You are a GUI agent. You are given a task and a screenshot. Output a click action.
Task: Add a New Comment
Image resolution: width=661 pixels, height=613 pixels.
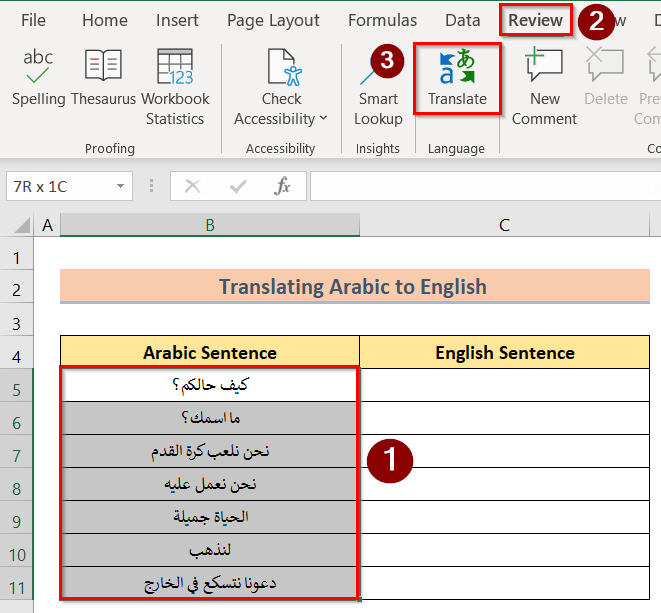click(544, 87)
